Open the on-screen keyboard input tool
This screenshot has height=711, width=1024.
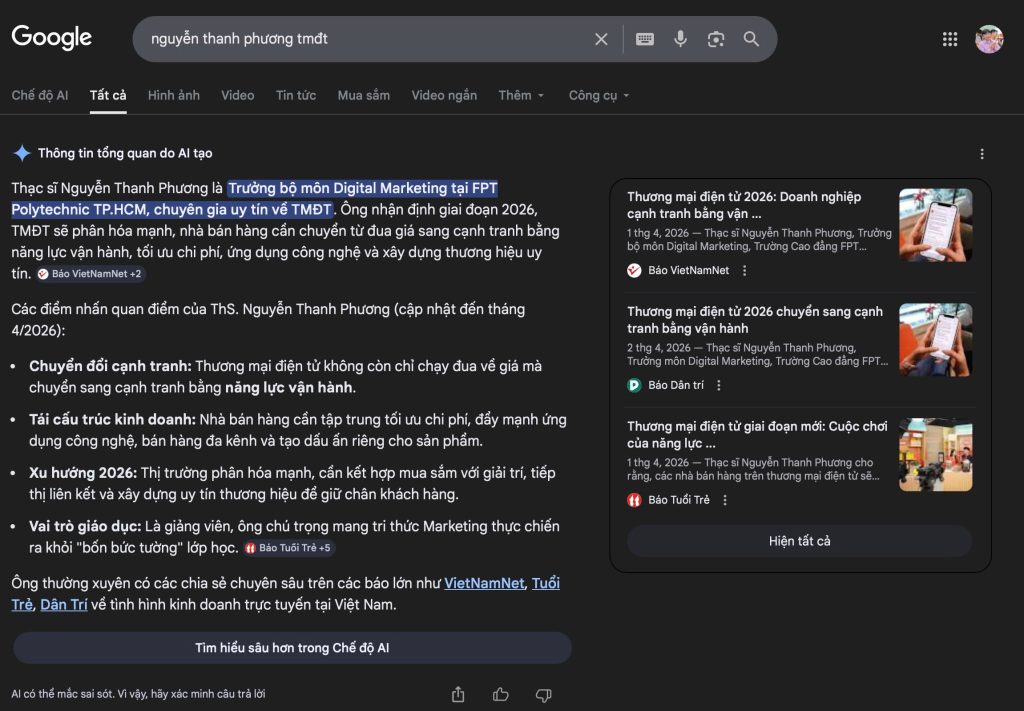point(645,39)
